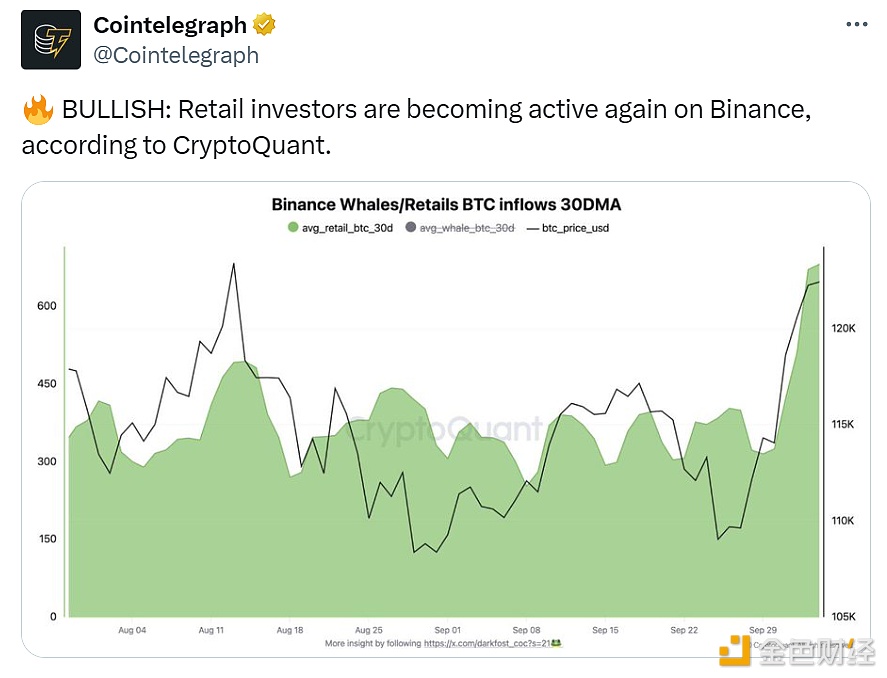This screenshot has width=887, height=678.
Task: Click the gray whale legend dot
Action: tap(411, 228)
